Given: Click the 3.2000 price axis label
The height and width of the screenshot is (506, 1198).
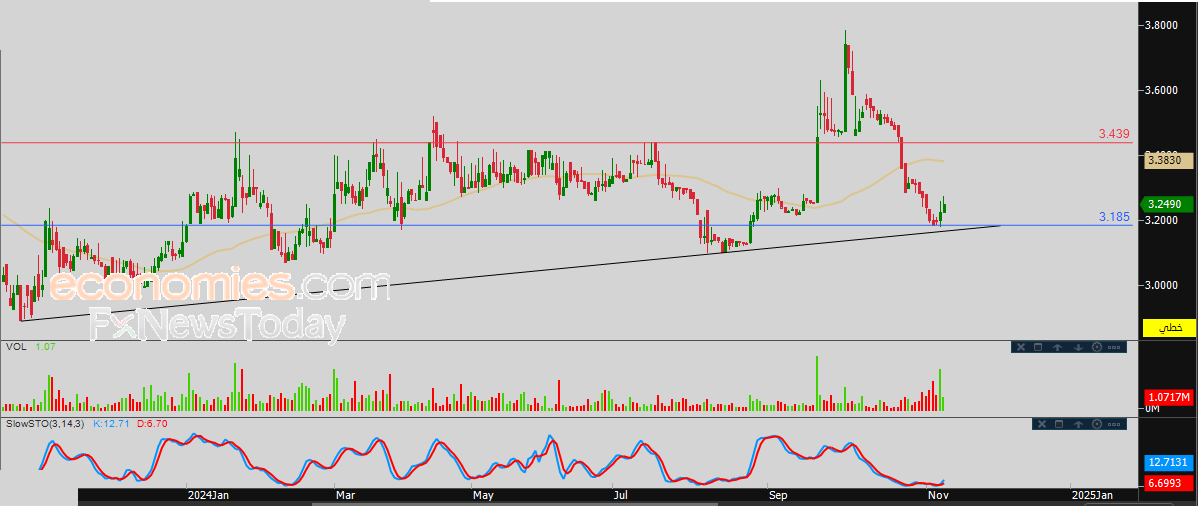Looking at the screenshot, I should point(1161,220).
